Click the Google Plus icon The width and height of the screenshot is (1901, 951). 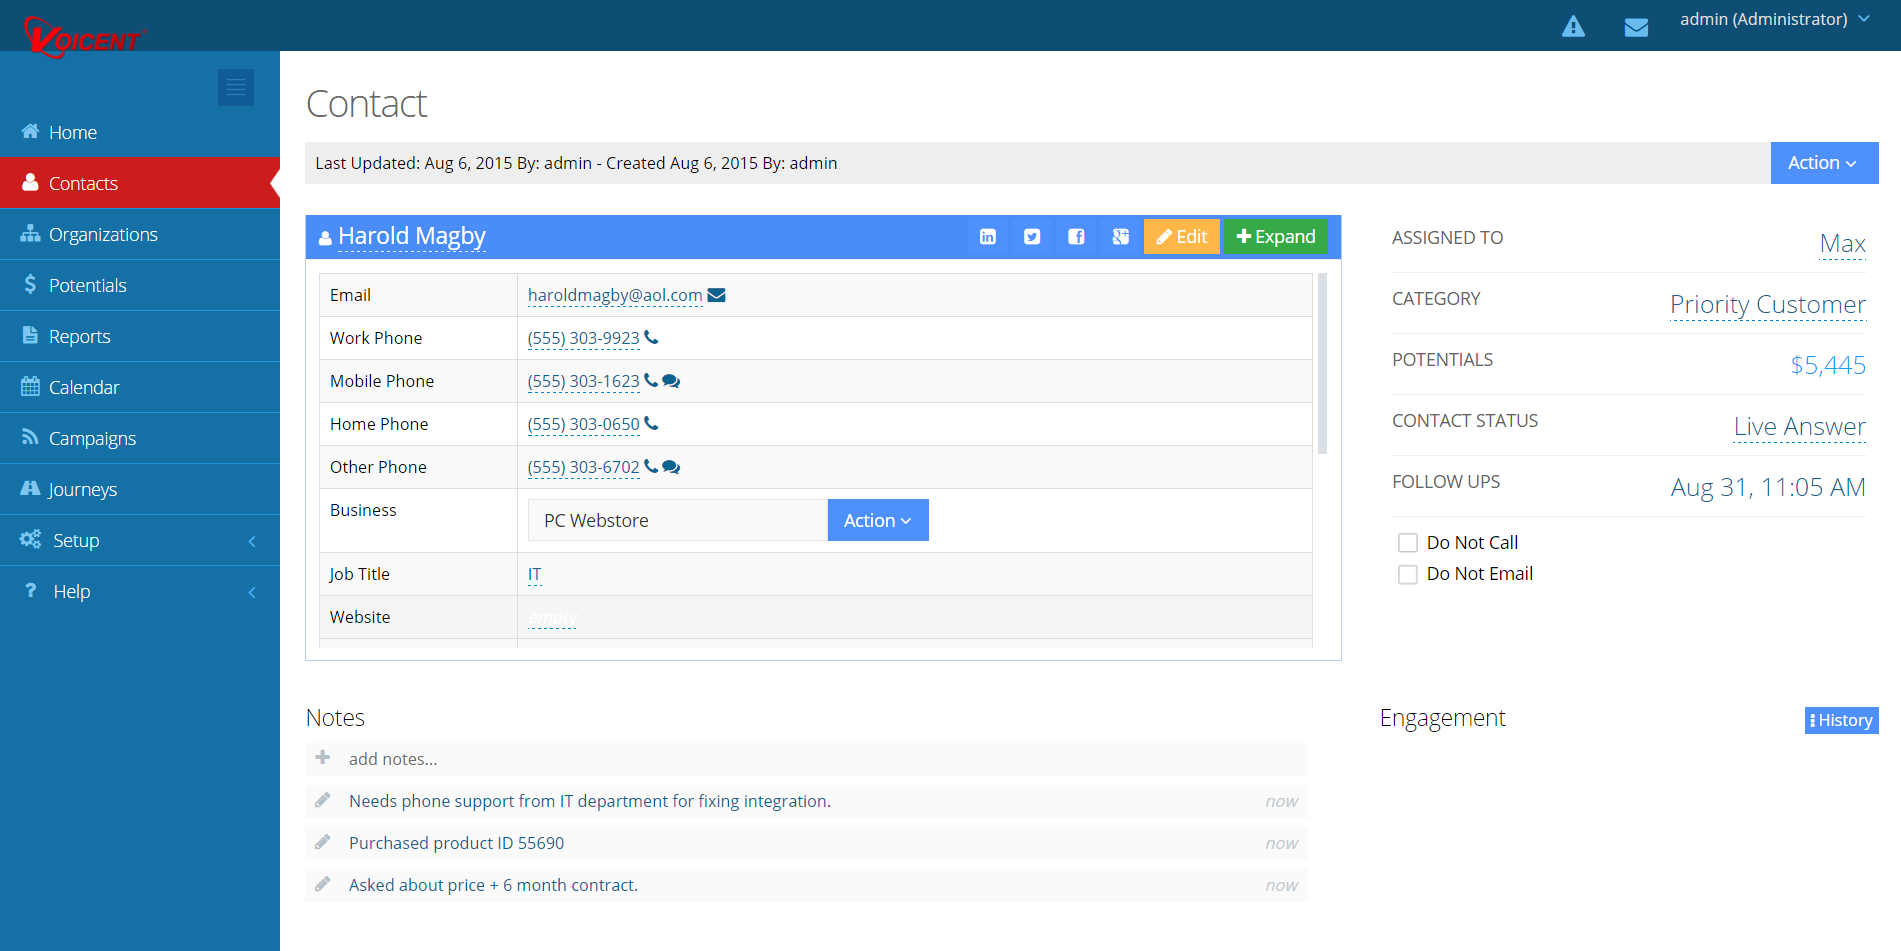pos(1120,237)
